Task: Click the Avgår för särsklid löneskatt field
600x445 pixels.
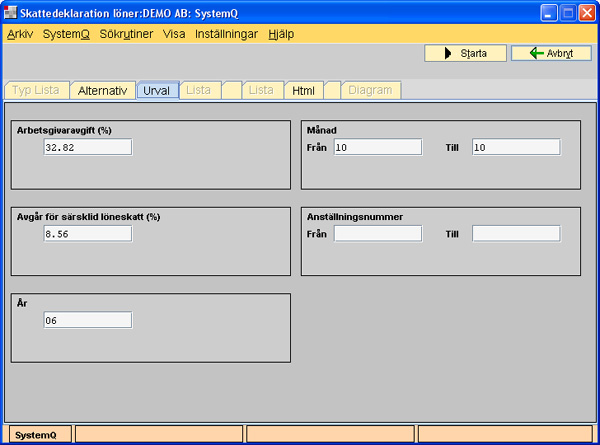Action: [87, 233]
